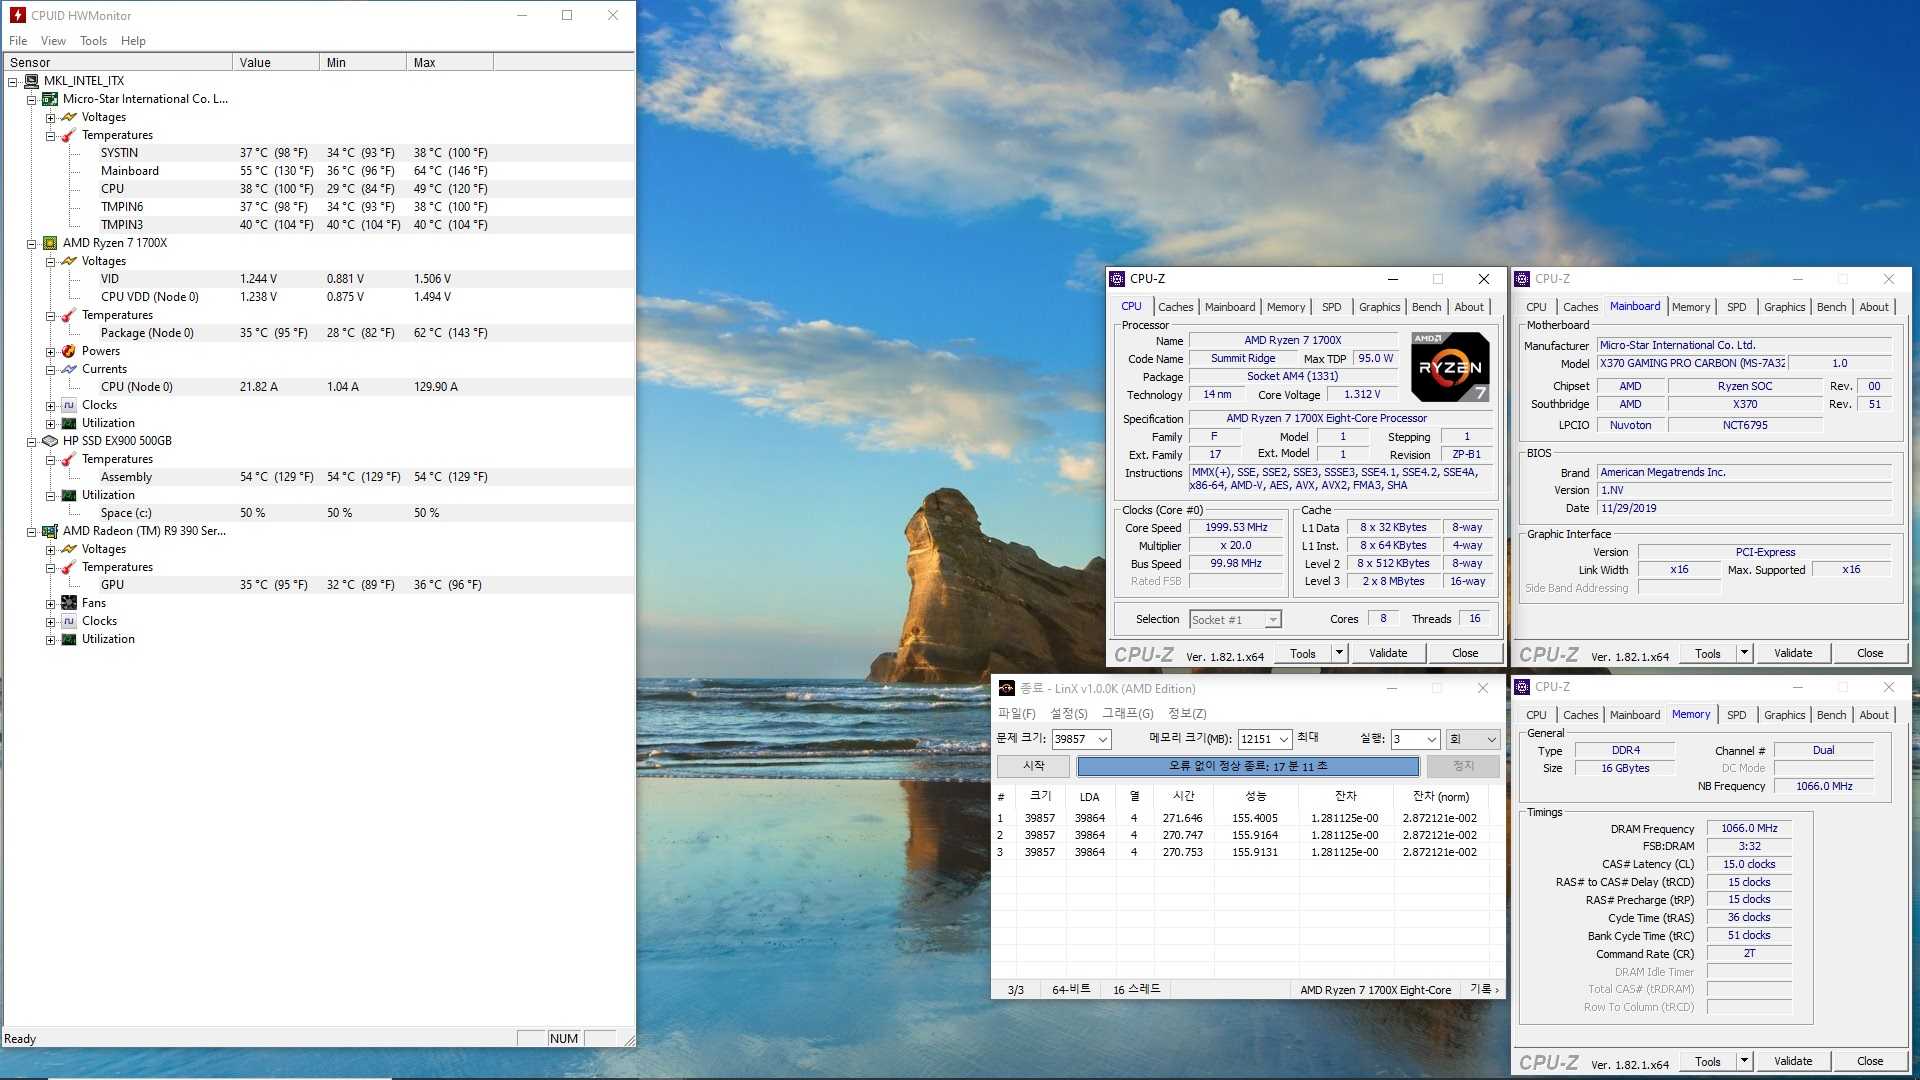Collapse the mainboard Temperatures branch

click(51, 135)
